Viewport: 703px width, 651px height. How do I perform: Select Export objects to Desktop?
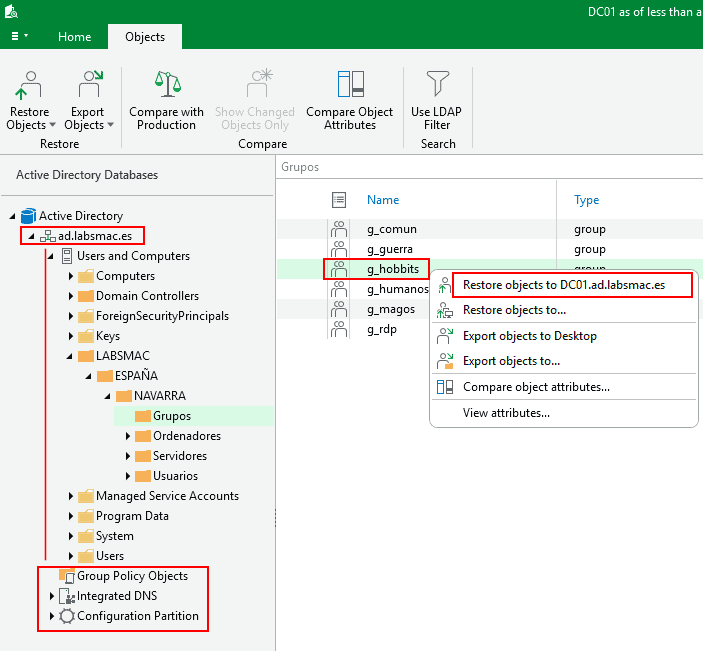click(x=529, y=336)
